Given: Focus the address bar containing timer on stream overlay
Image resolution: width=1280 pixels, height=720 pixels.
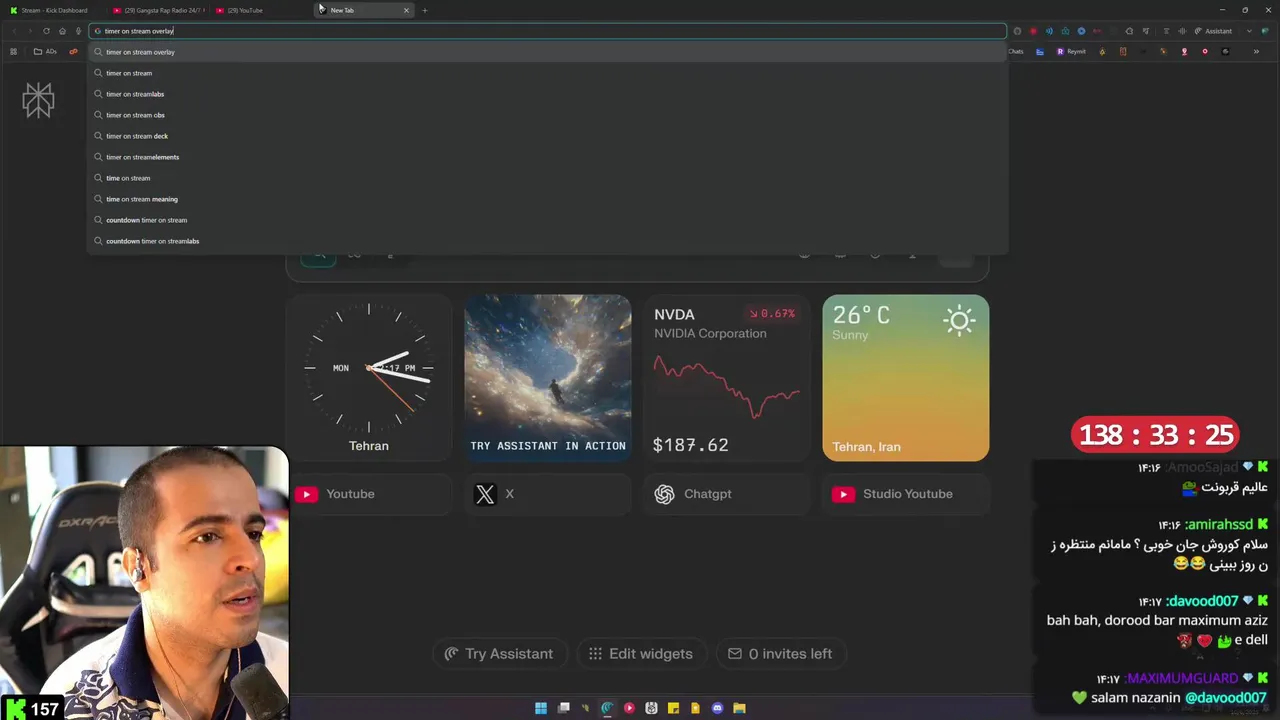Looking at the screenshot, I should [x=547, y=31].
